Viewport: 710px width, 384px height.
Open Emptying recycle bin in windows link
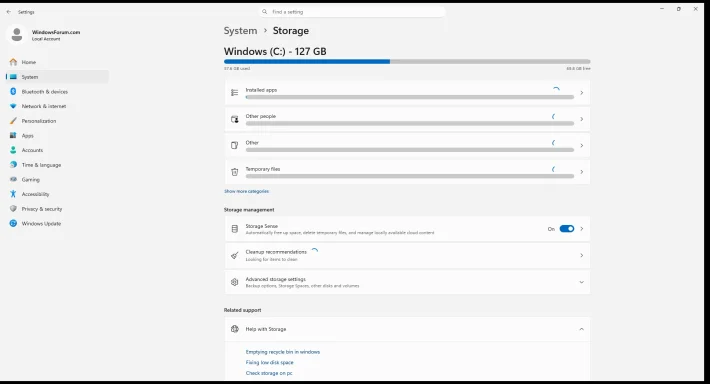(x=283, y=352)
